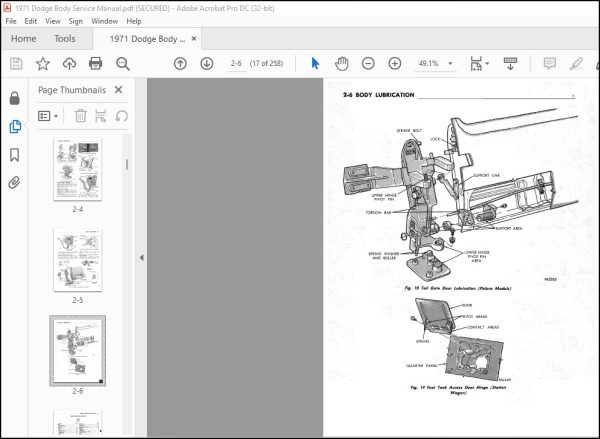Expand fit page options dropdown arrow
The width and height of the screenshot is (600, 439).
487,64
